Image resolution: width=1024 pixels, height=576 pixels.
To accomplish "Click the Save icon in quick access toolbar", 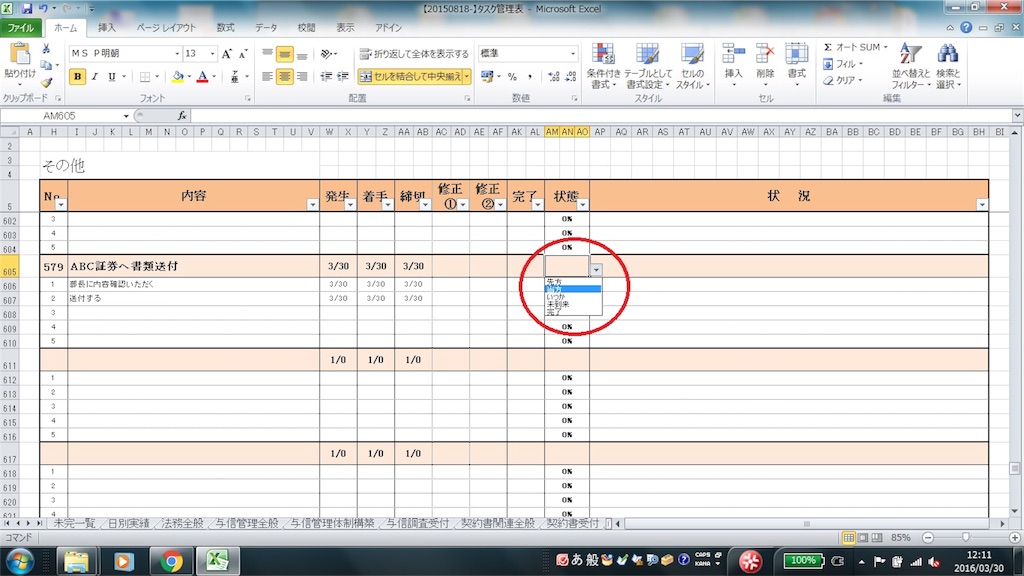I will 26,8.
